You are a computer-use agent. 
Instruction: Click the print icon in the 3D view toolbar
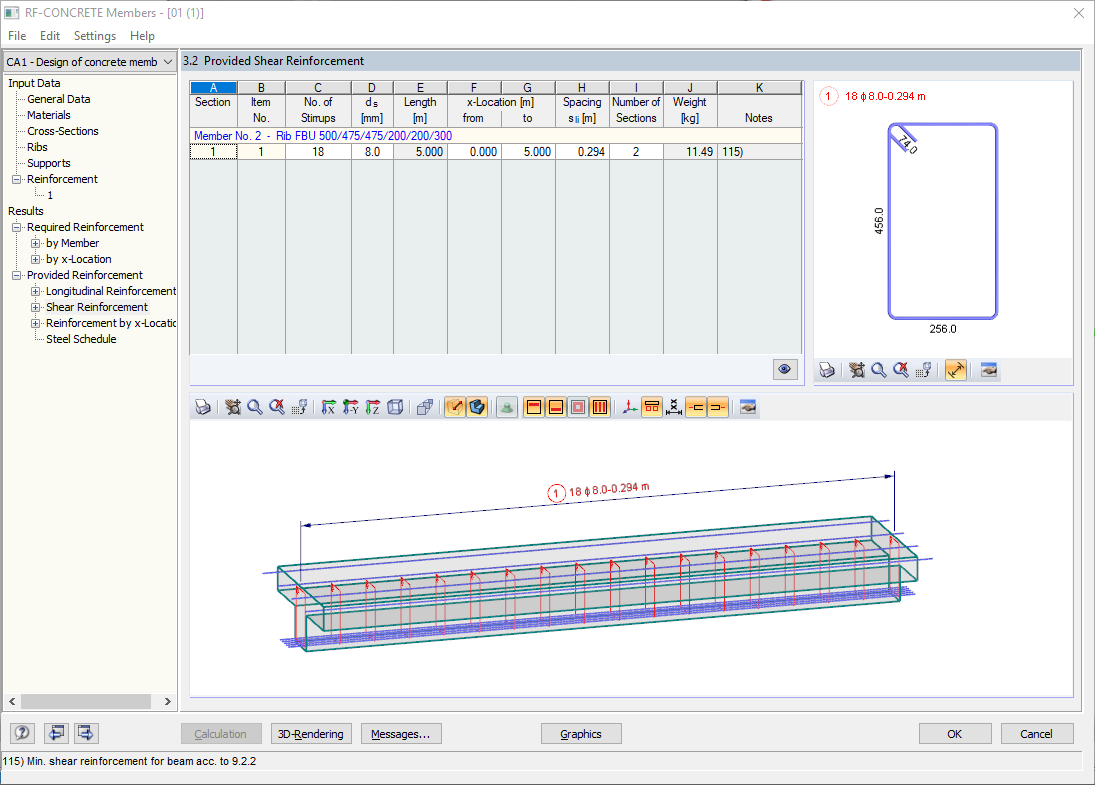tap(203, 407)
